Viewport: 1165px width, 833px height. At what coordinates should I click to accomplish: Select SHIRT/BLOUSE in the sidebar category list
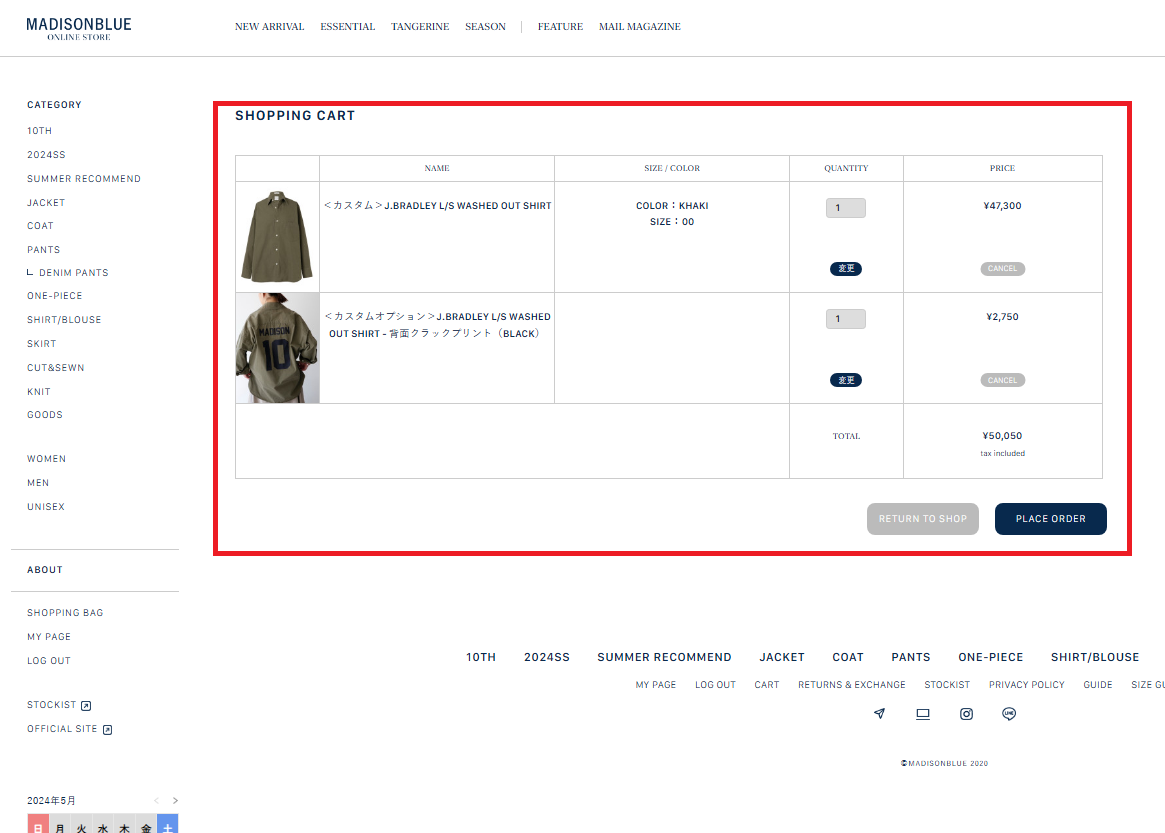coord(64,320)
